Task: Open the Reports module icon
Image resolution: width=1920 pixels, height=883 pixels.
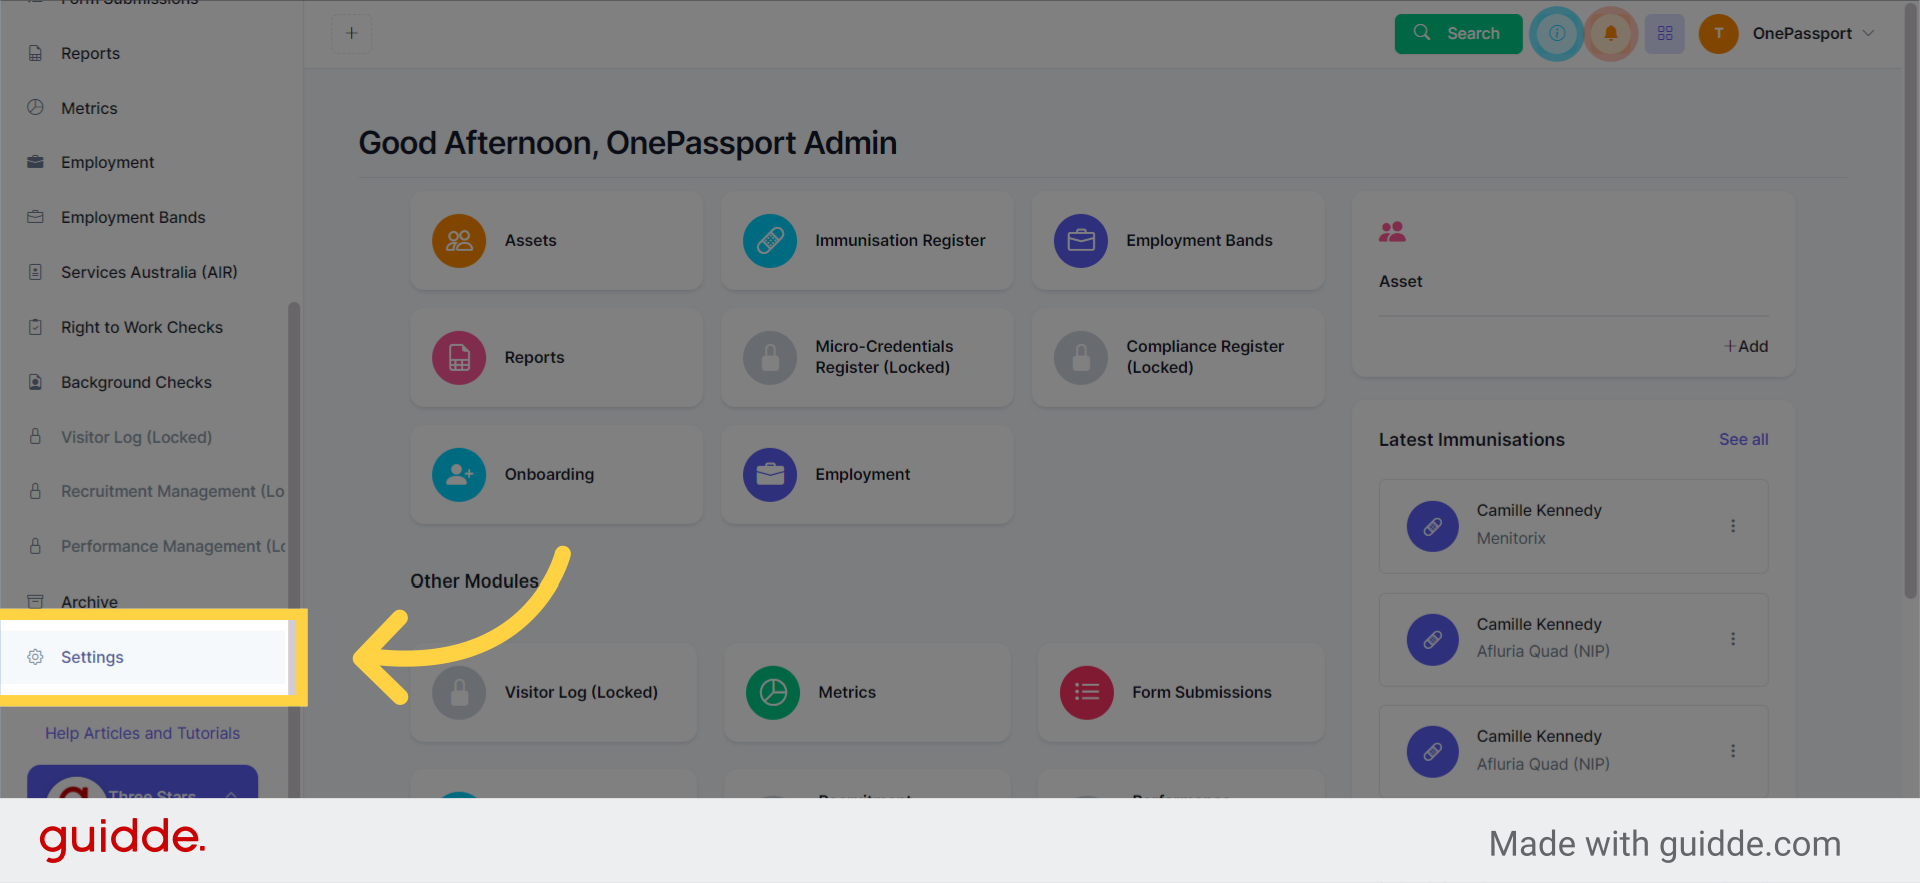Action: click(x=458, y=357)
